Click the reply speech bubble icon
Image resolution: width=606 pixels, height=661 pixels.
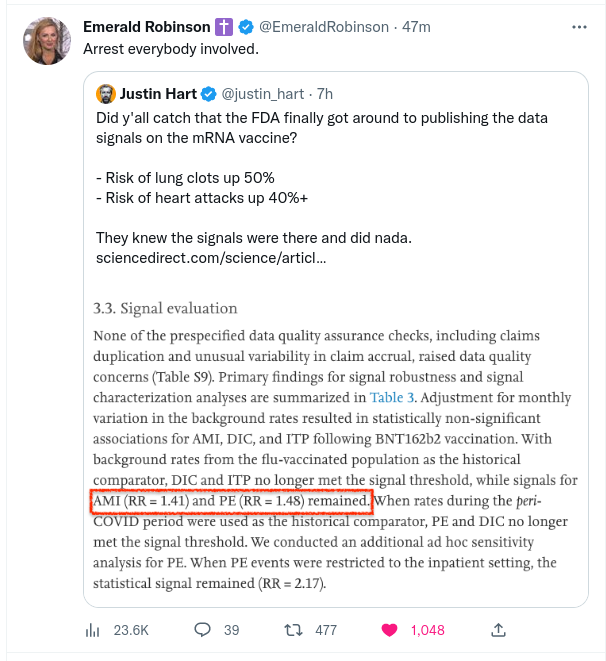pyautogui.click(x=202, y=630)
